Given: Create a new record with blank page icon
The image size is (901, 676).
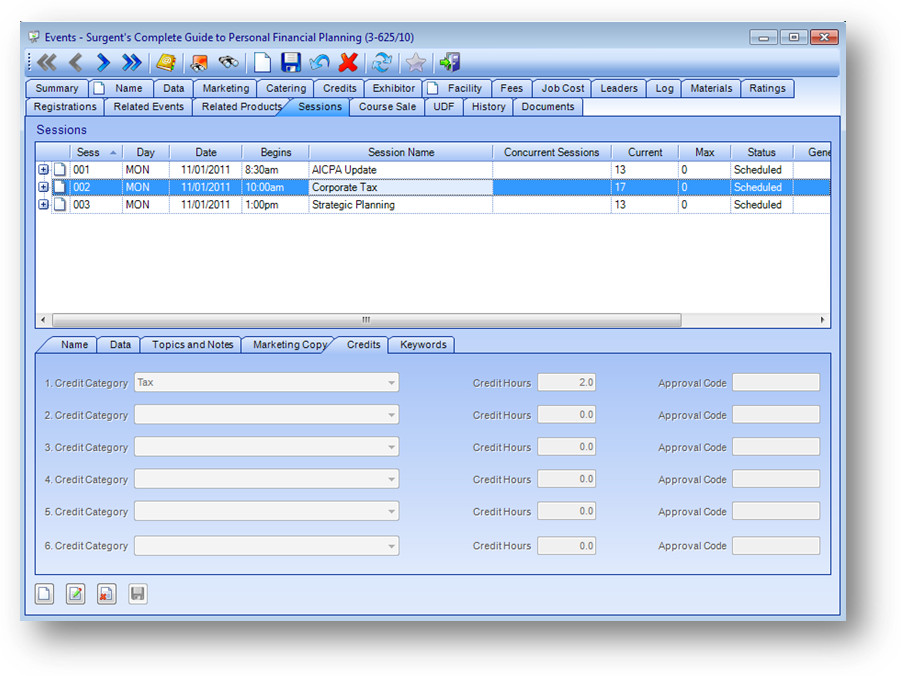Looking at the screenshot, I should pyautogui.click(x=262, y=62).
